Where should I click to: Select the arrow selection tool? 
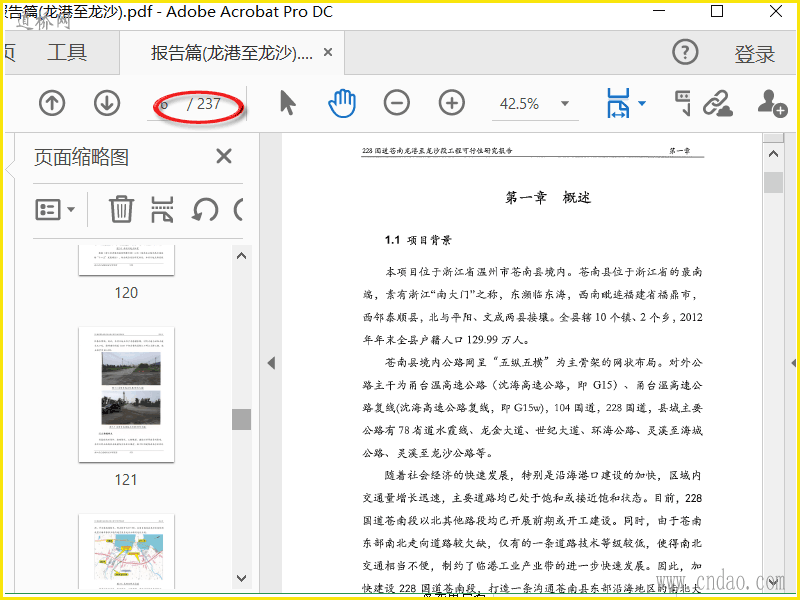click(288, 103)
